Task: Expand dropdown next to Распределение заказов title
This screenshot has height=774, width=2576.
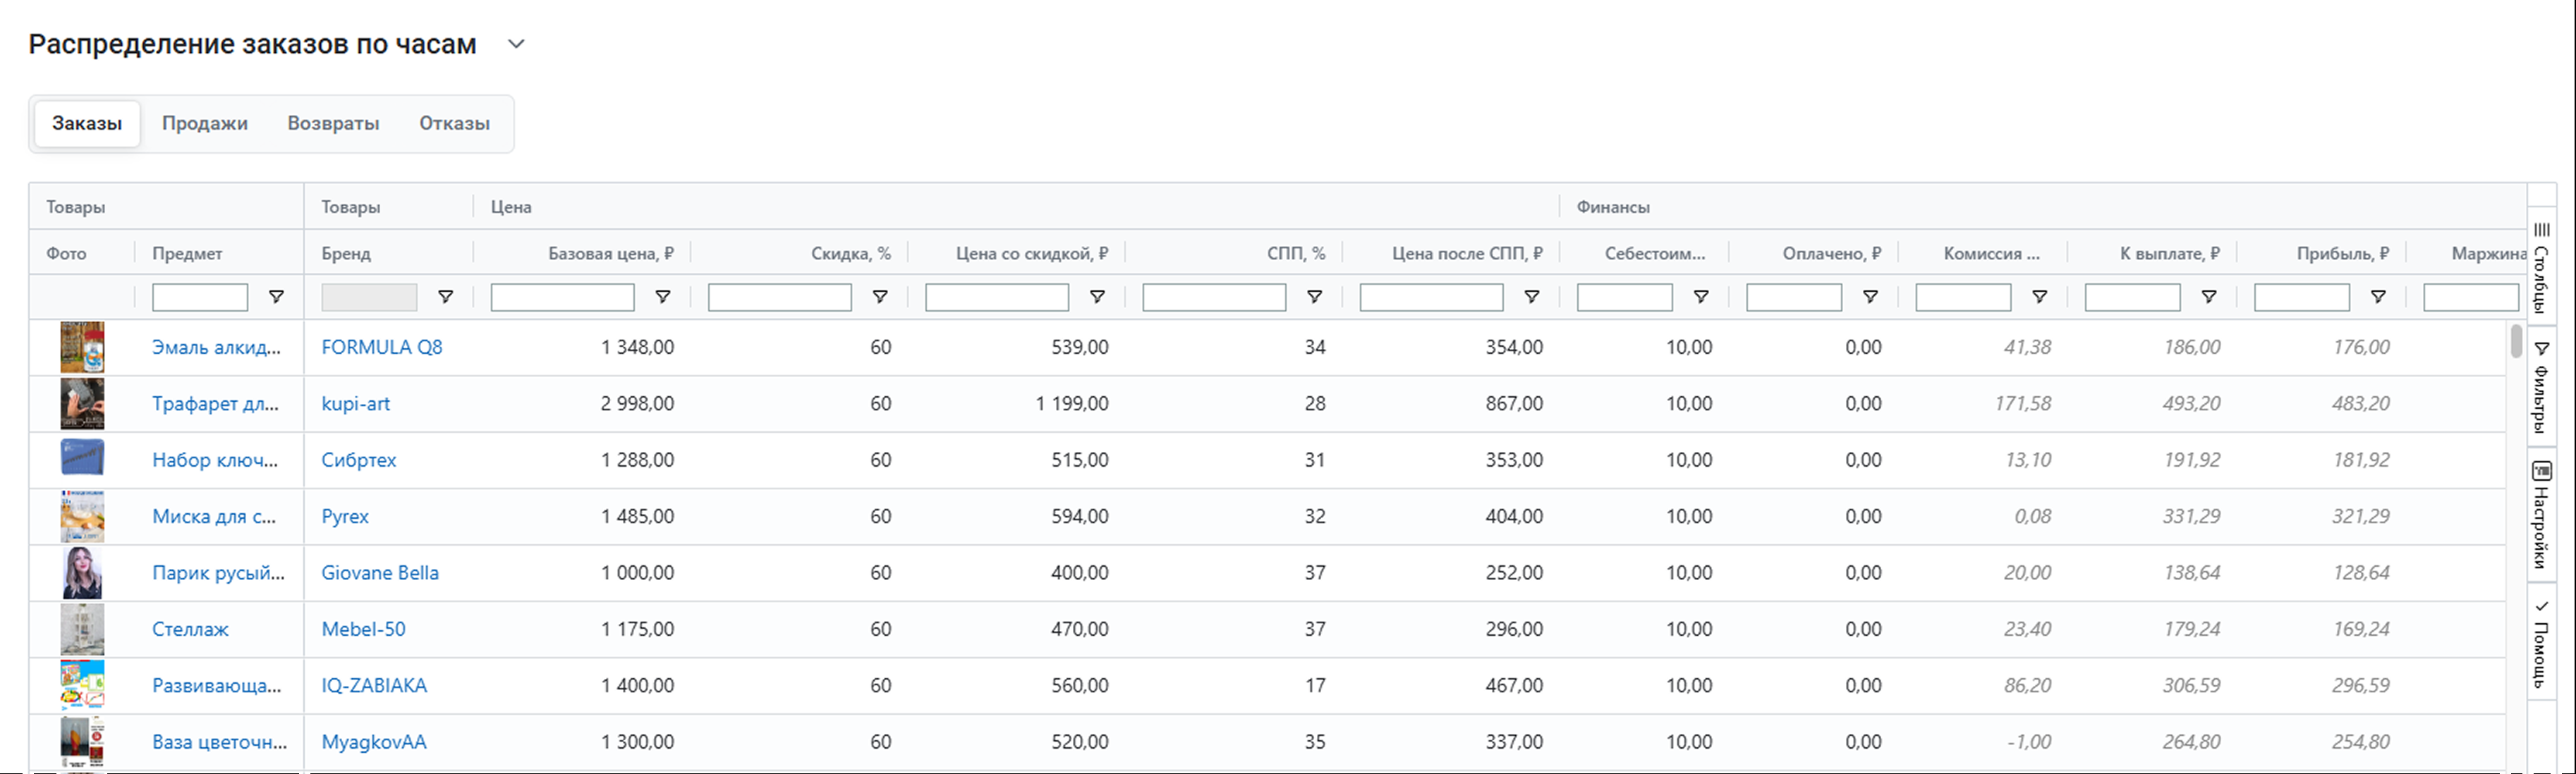Action: (x=516, y=44)
